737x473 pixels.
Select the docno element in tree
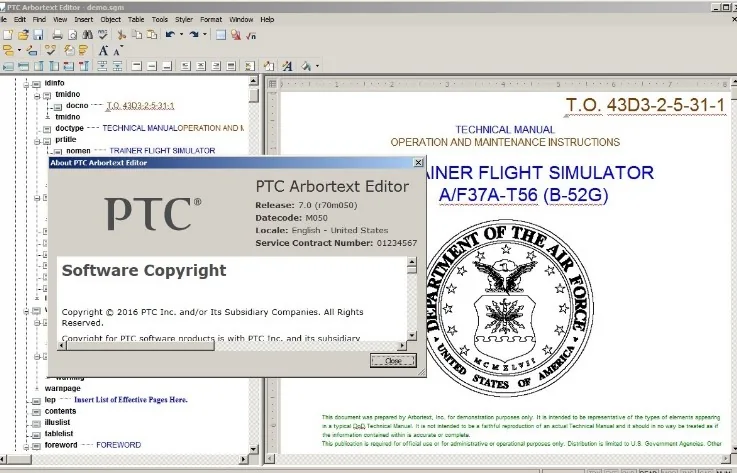pyautogui.click(x=77, y=105)
